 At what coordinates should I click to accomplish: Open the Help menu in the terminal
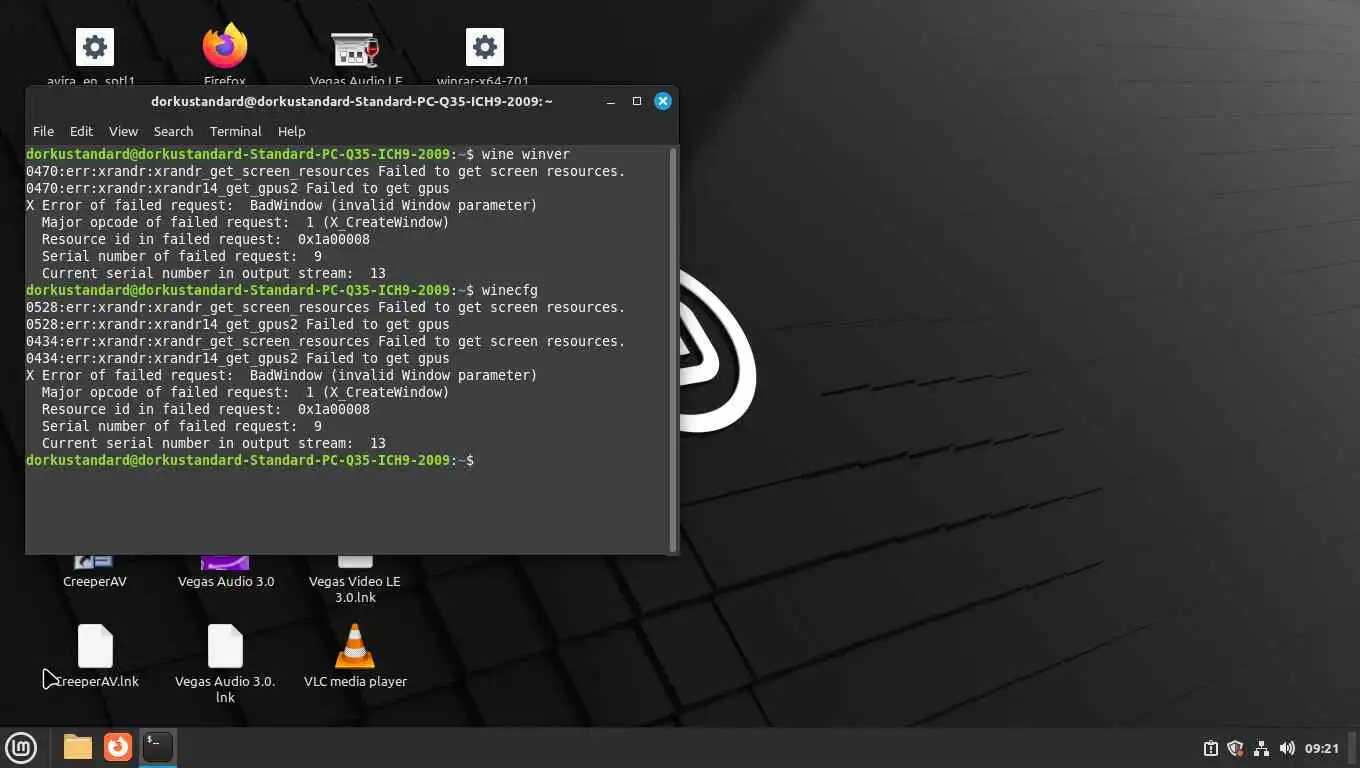click(x=291, y=131)
